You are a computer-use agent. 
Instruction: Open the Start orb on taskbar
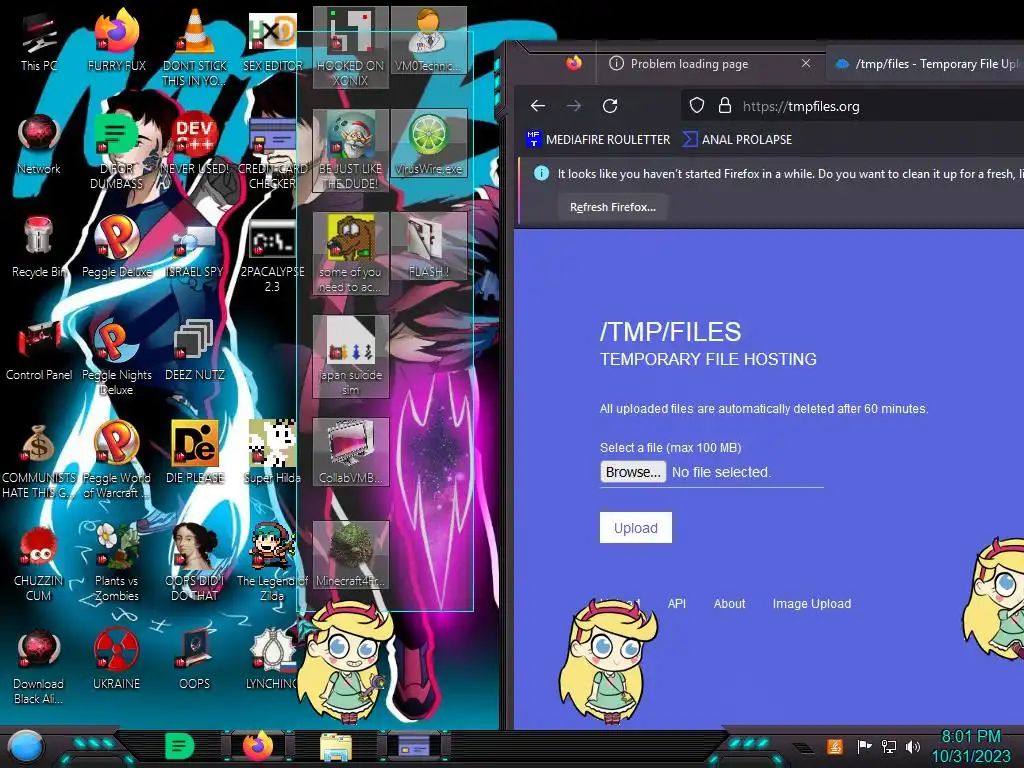(x=26, y=747)
